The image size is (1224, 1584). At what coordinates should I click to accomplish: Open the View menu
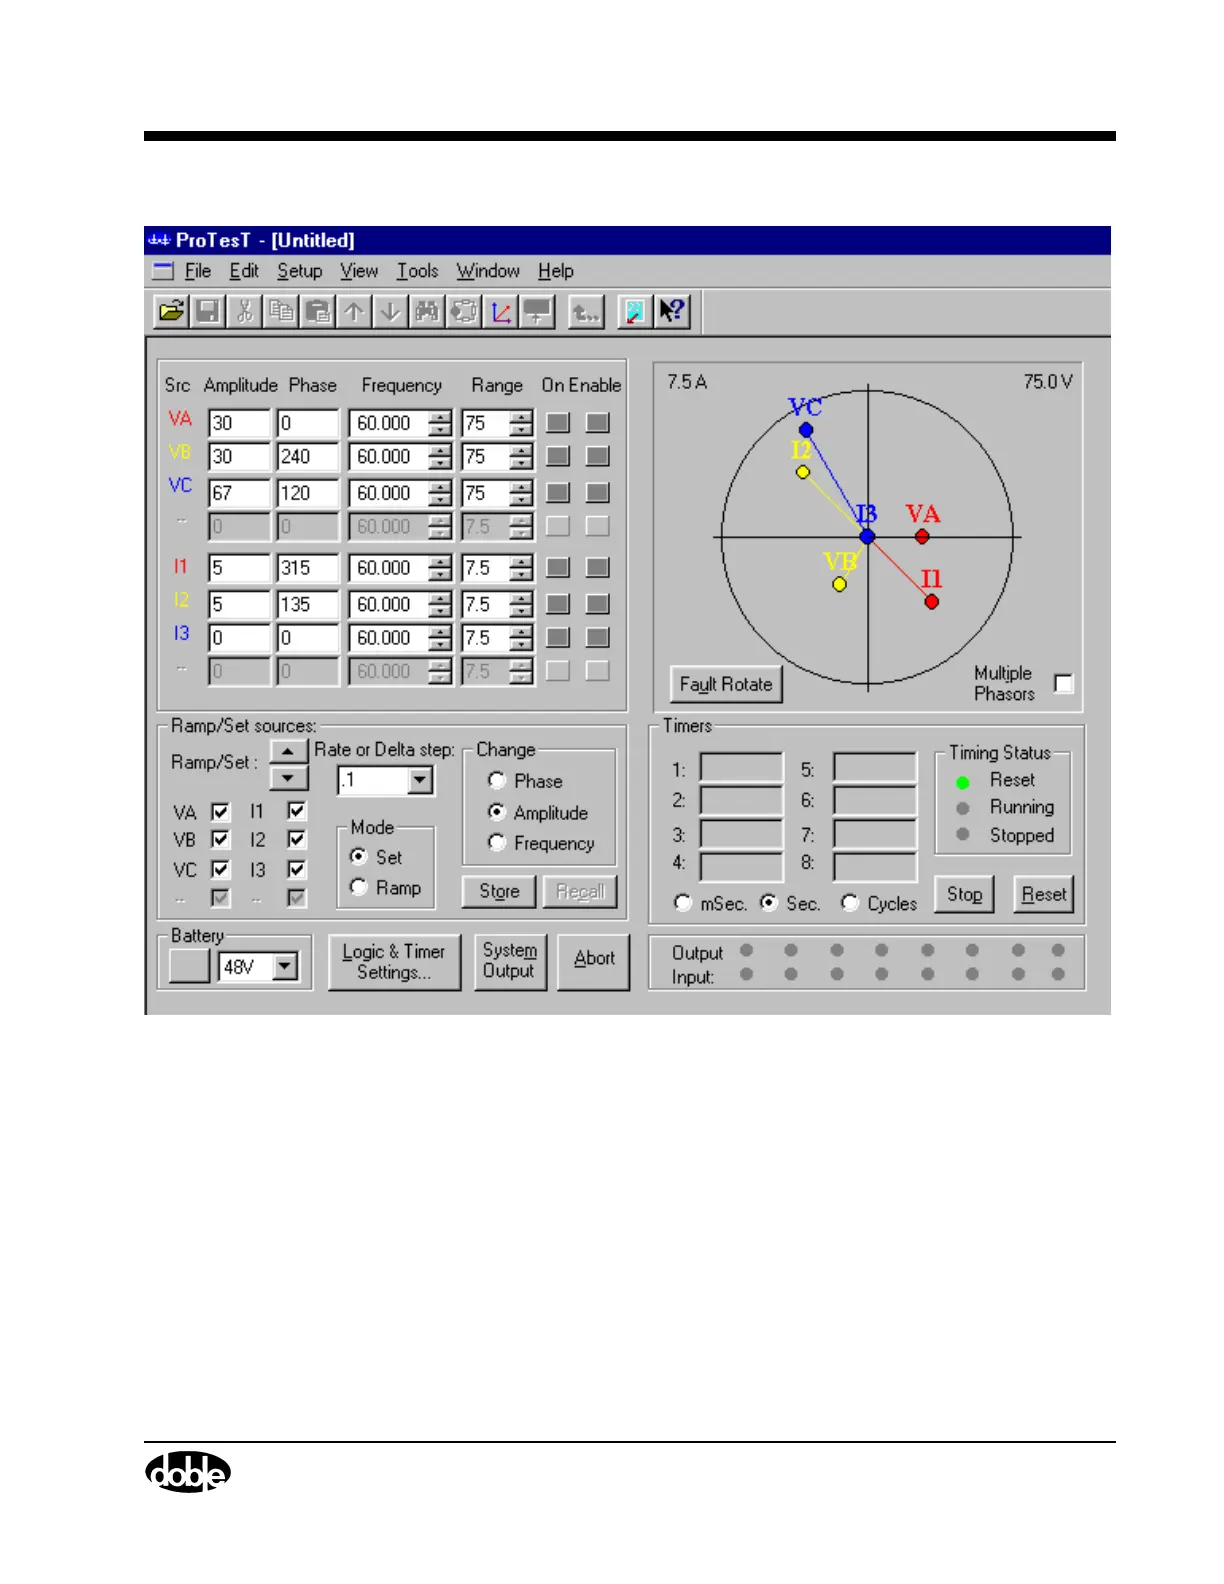pos(359,271)
